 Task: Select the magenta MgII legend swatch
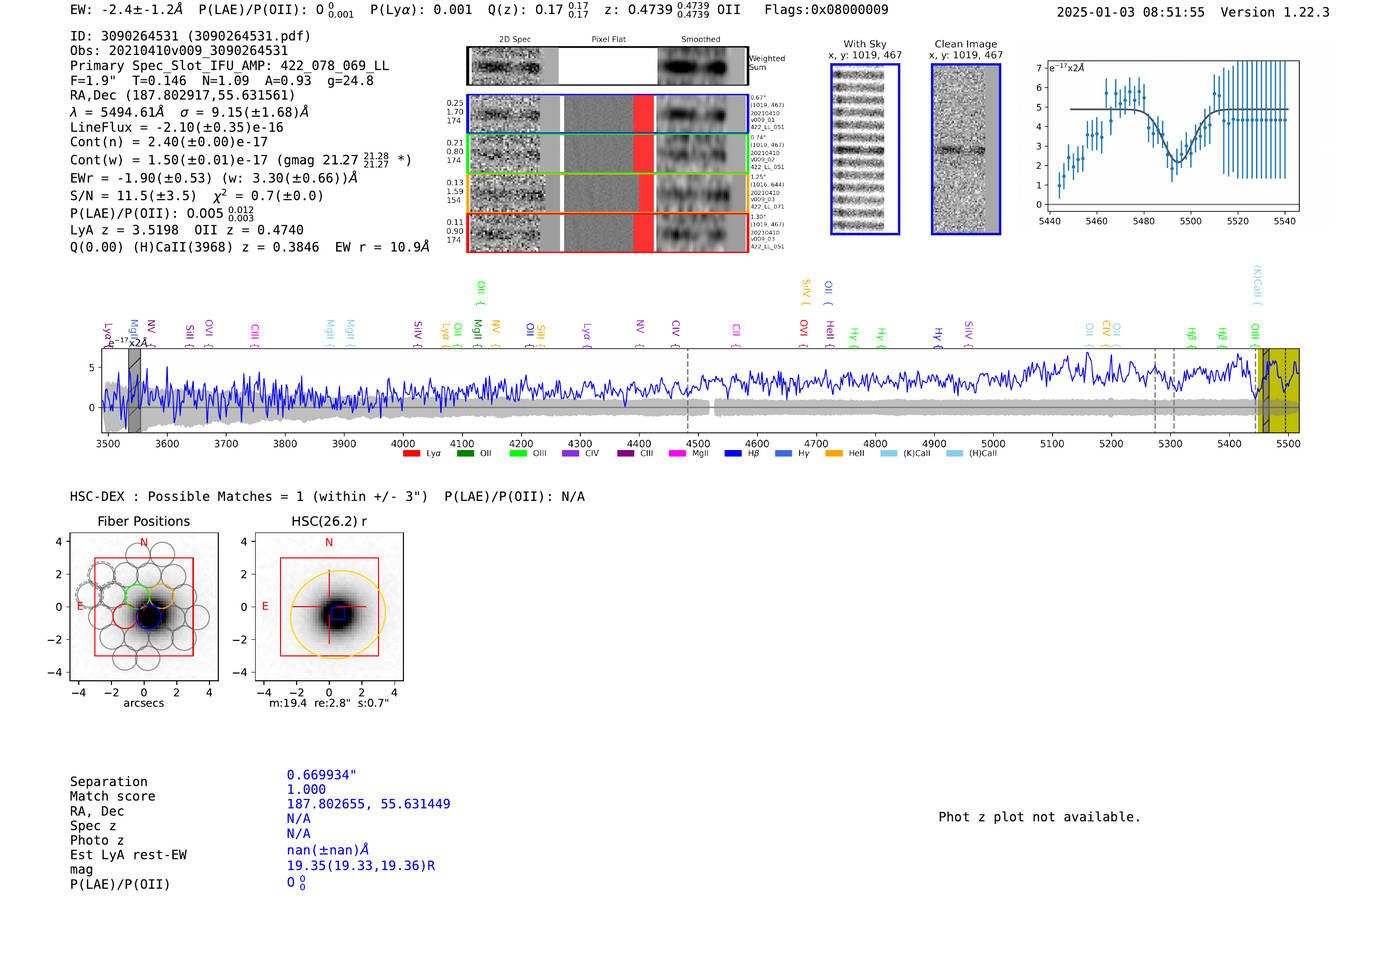point(678,454)
